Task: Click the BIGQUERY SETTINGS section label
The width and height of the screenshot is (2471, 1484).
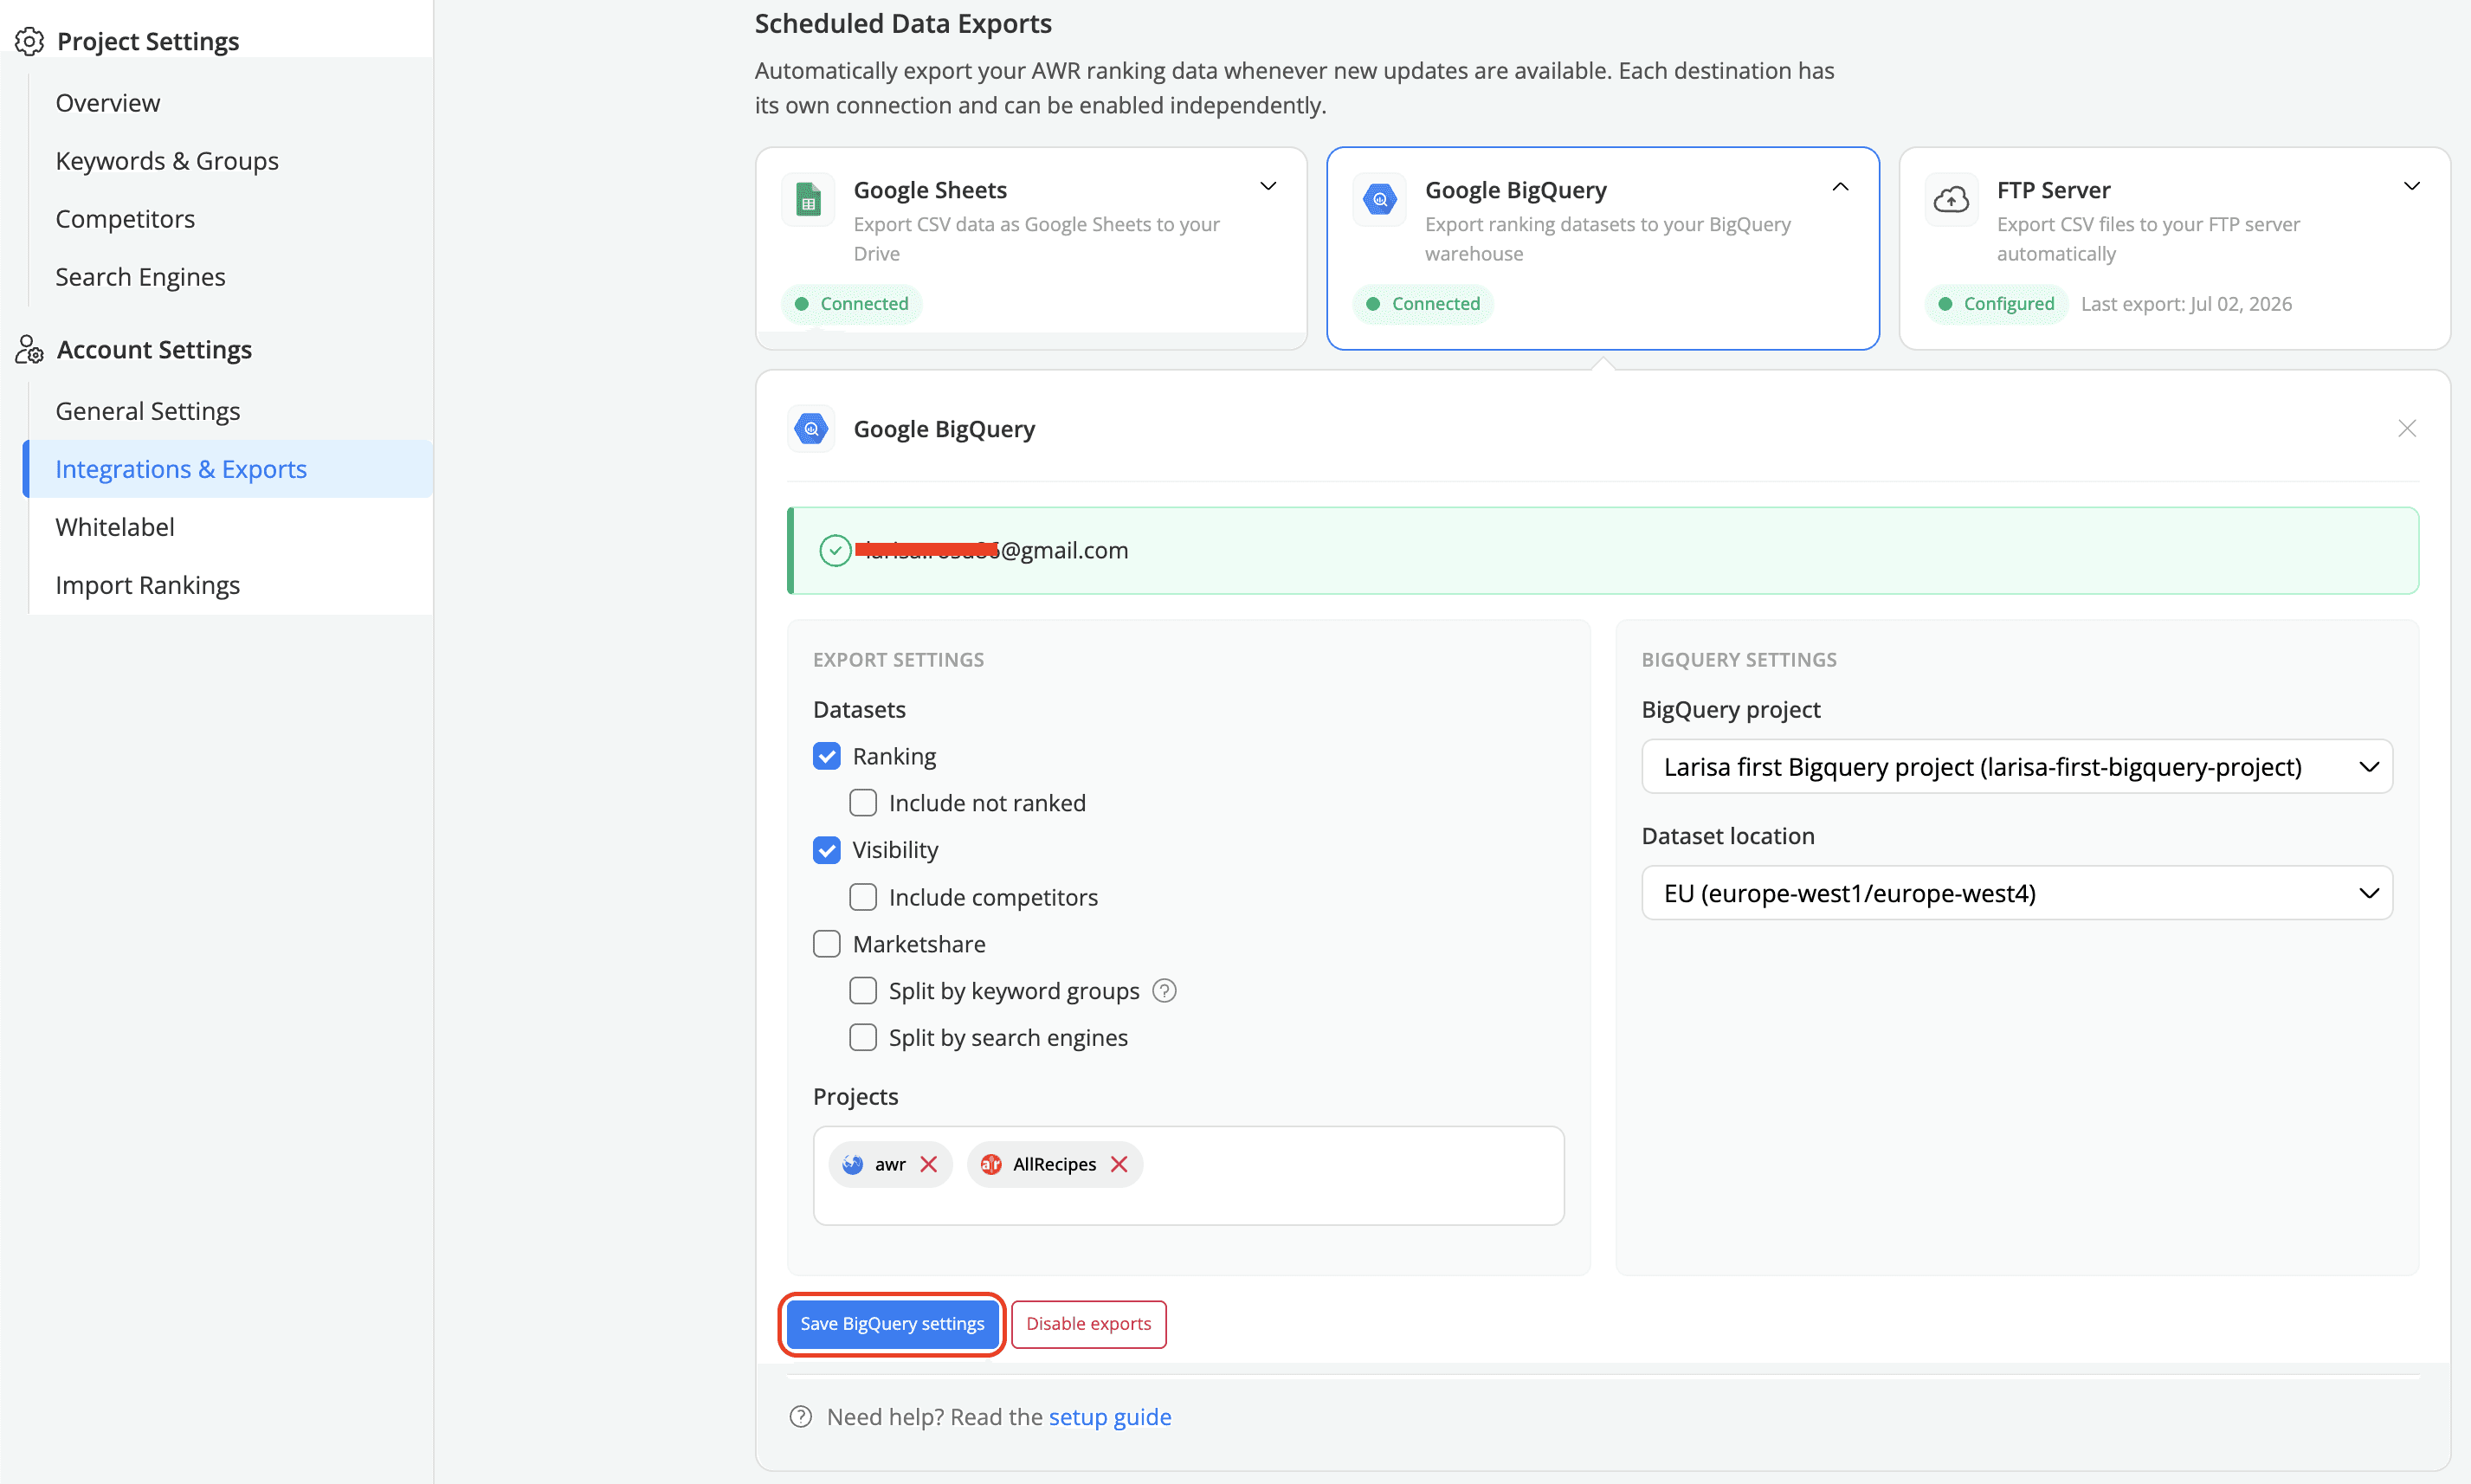Action: pos(1739,660)
